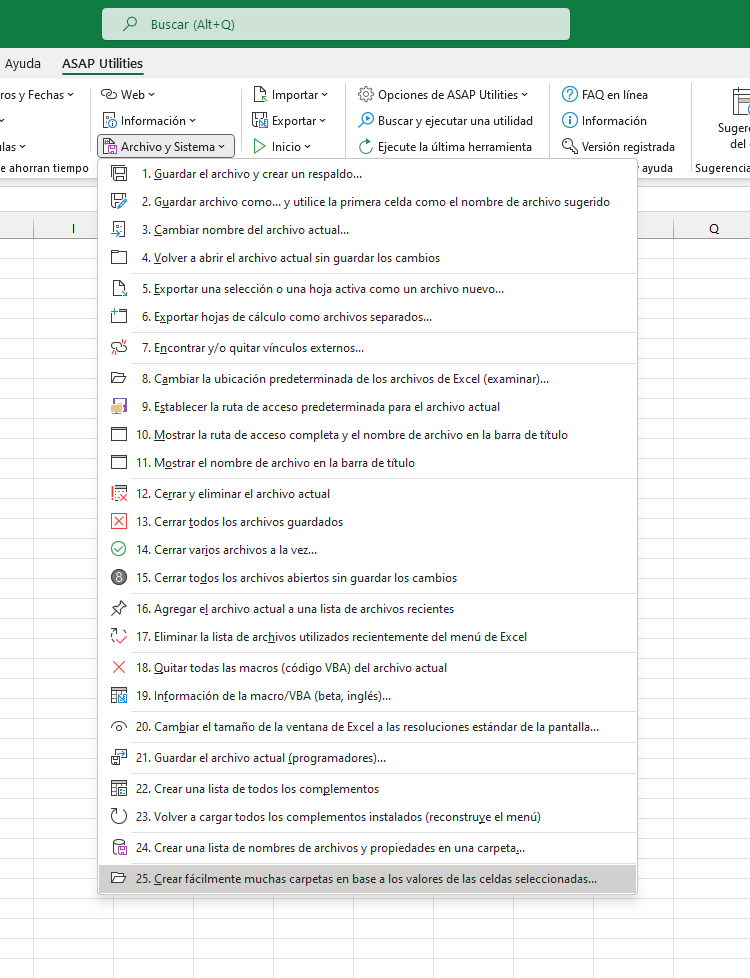Click Versión registrada
Image resolution: width=750 pixels, height=978 pixels.
618,147
